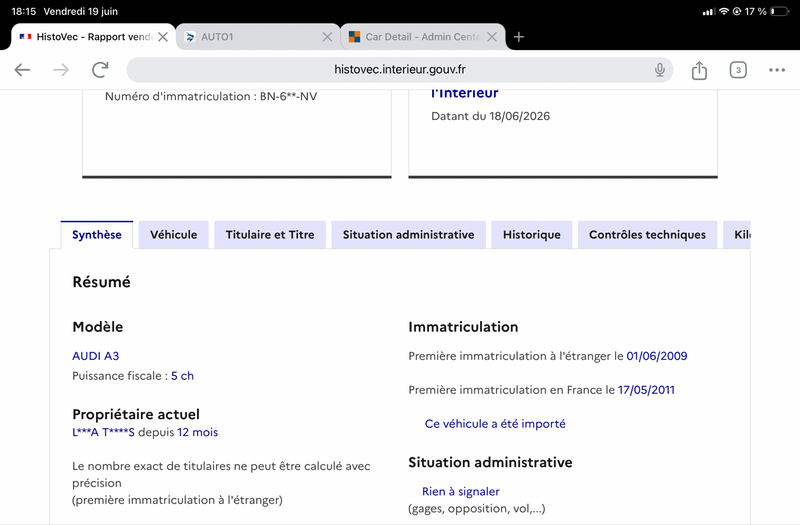The image size is (800, 525).
Task: Open the Situation administrative tab
Action: [x=409, y=235]
